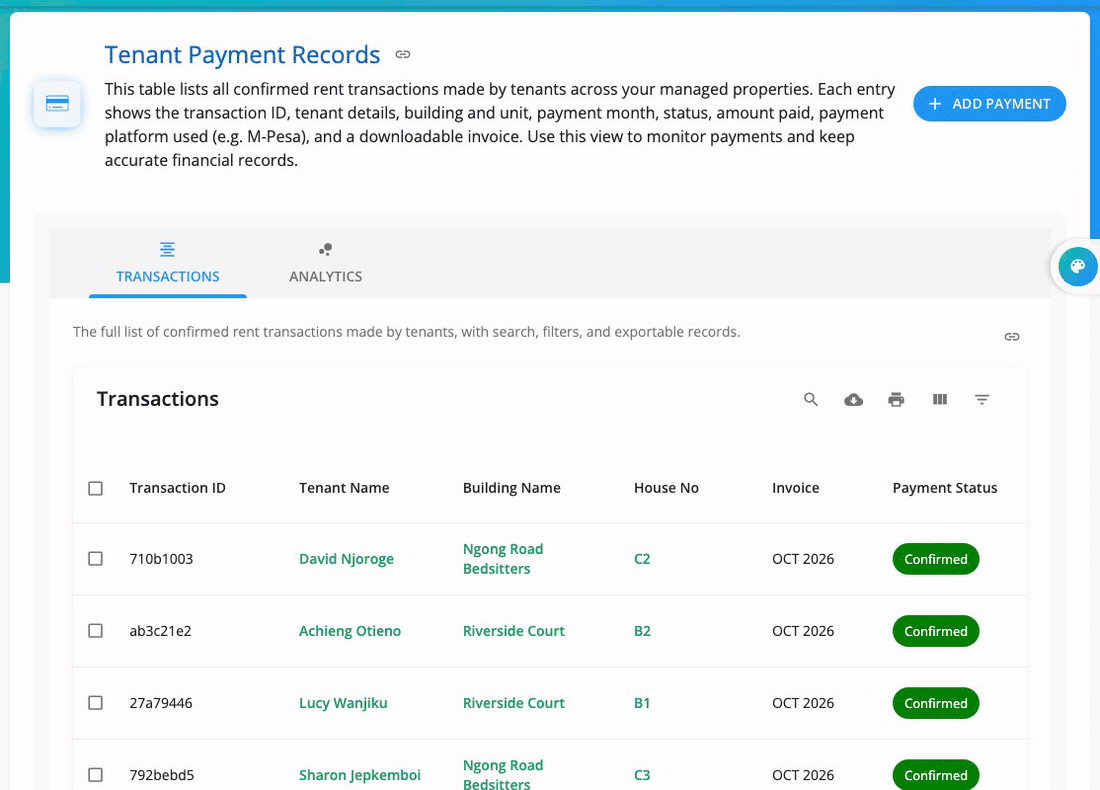Click the payment card icon beside title
The width and height of the screenshot is (1100, 790).
click(x=57, y=104)
